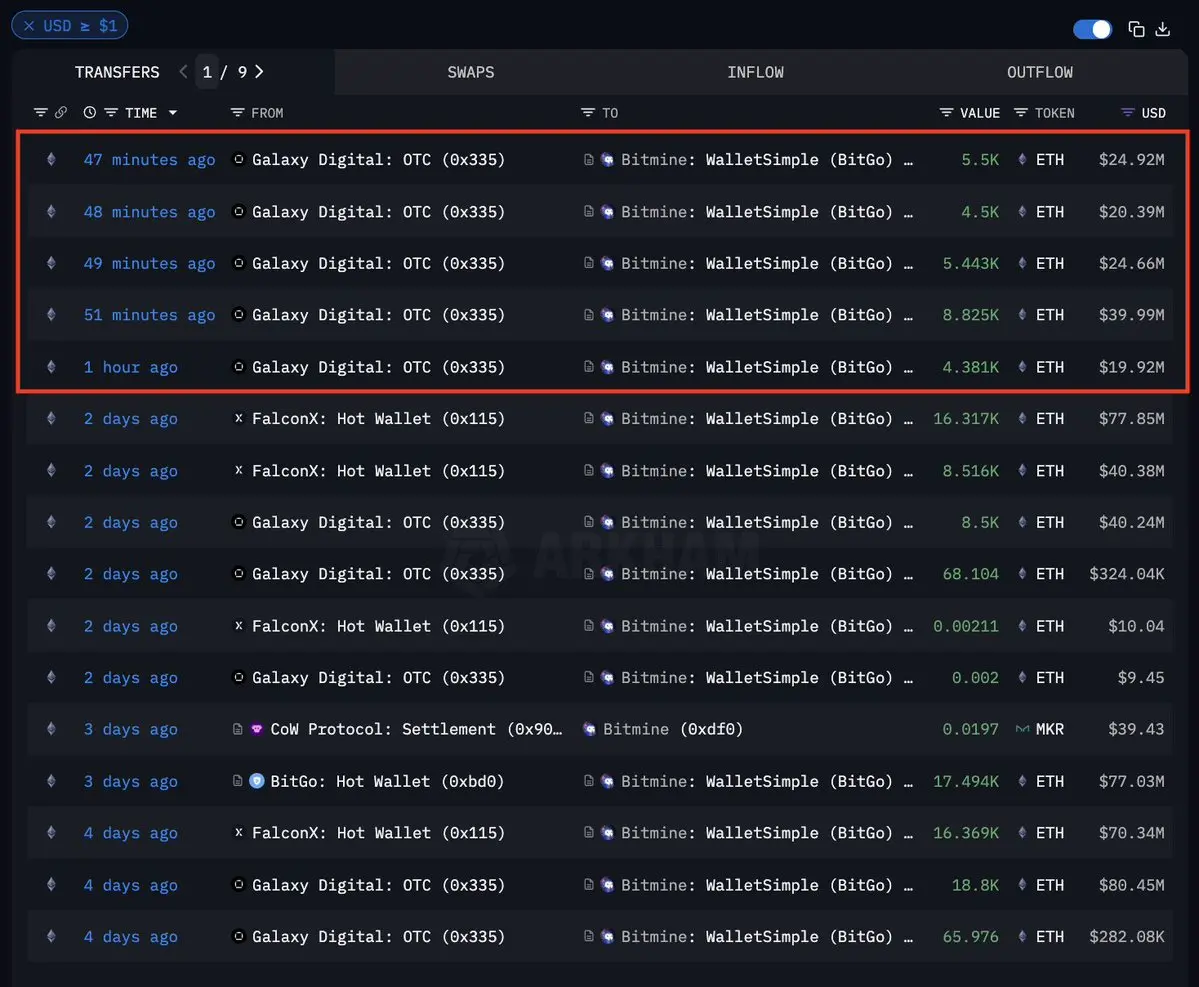Open the FROM column filter
The width and height of the screenshot is (1199, 987).
point(237,112)
